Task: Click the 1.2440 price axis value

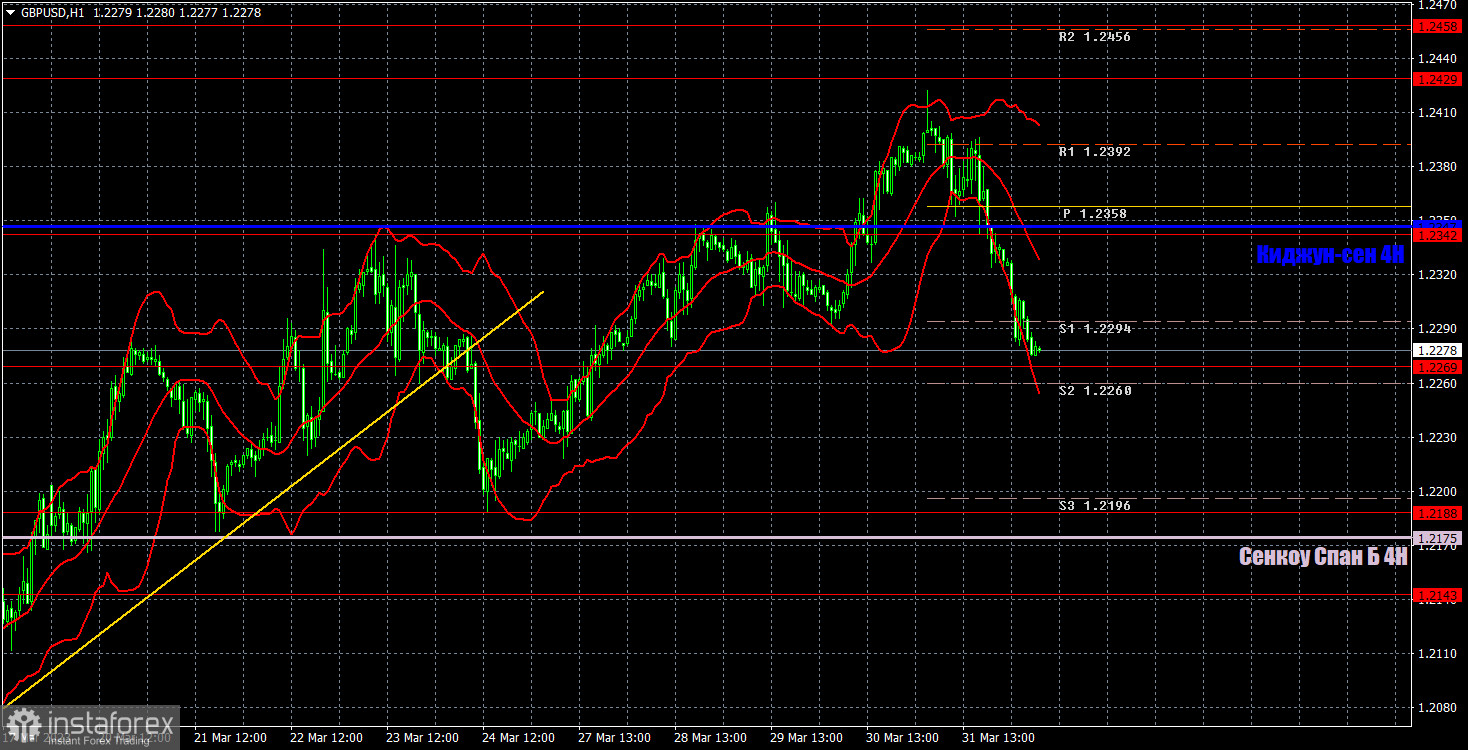Action: pyautogui.click(x=1437, y=60)
